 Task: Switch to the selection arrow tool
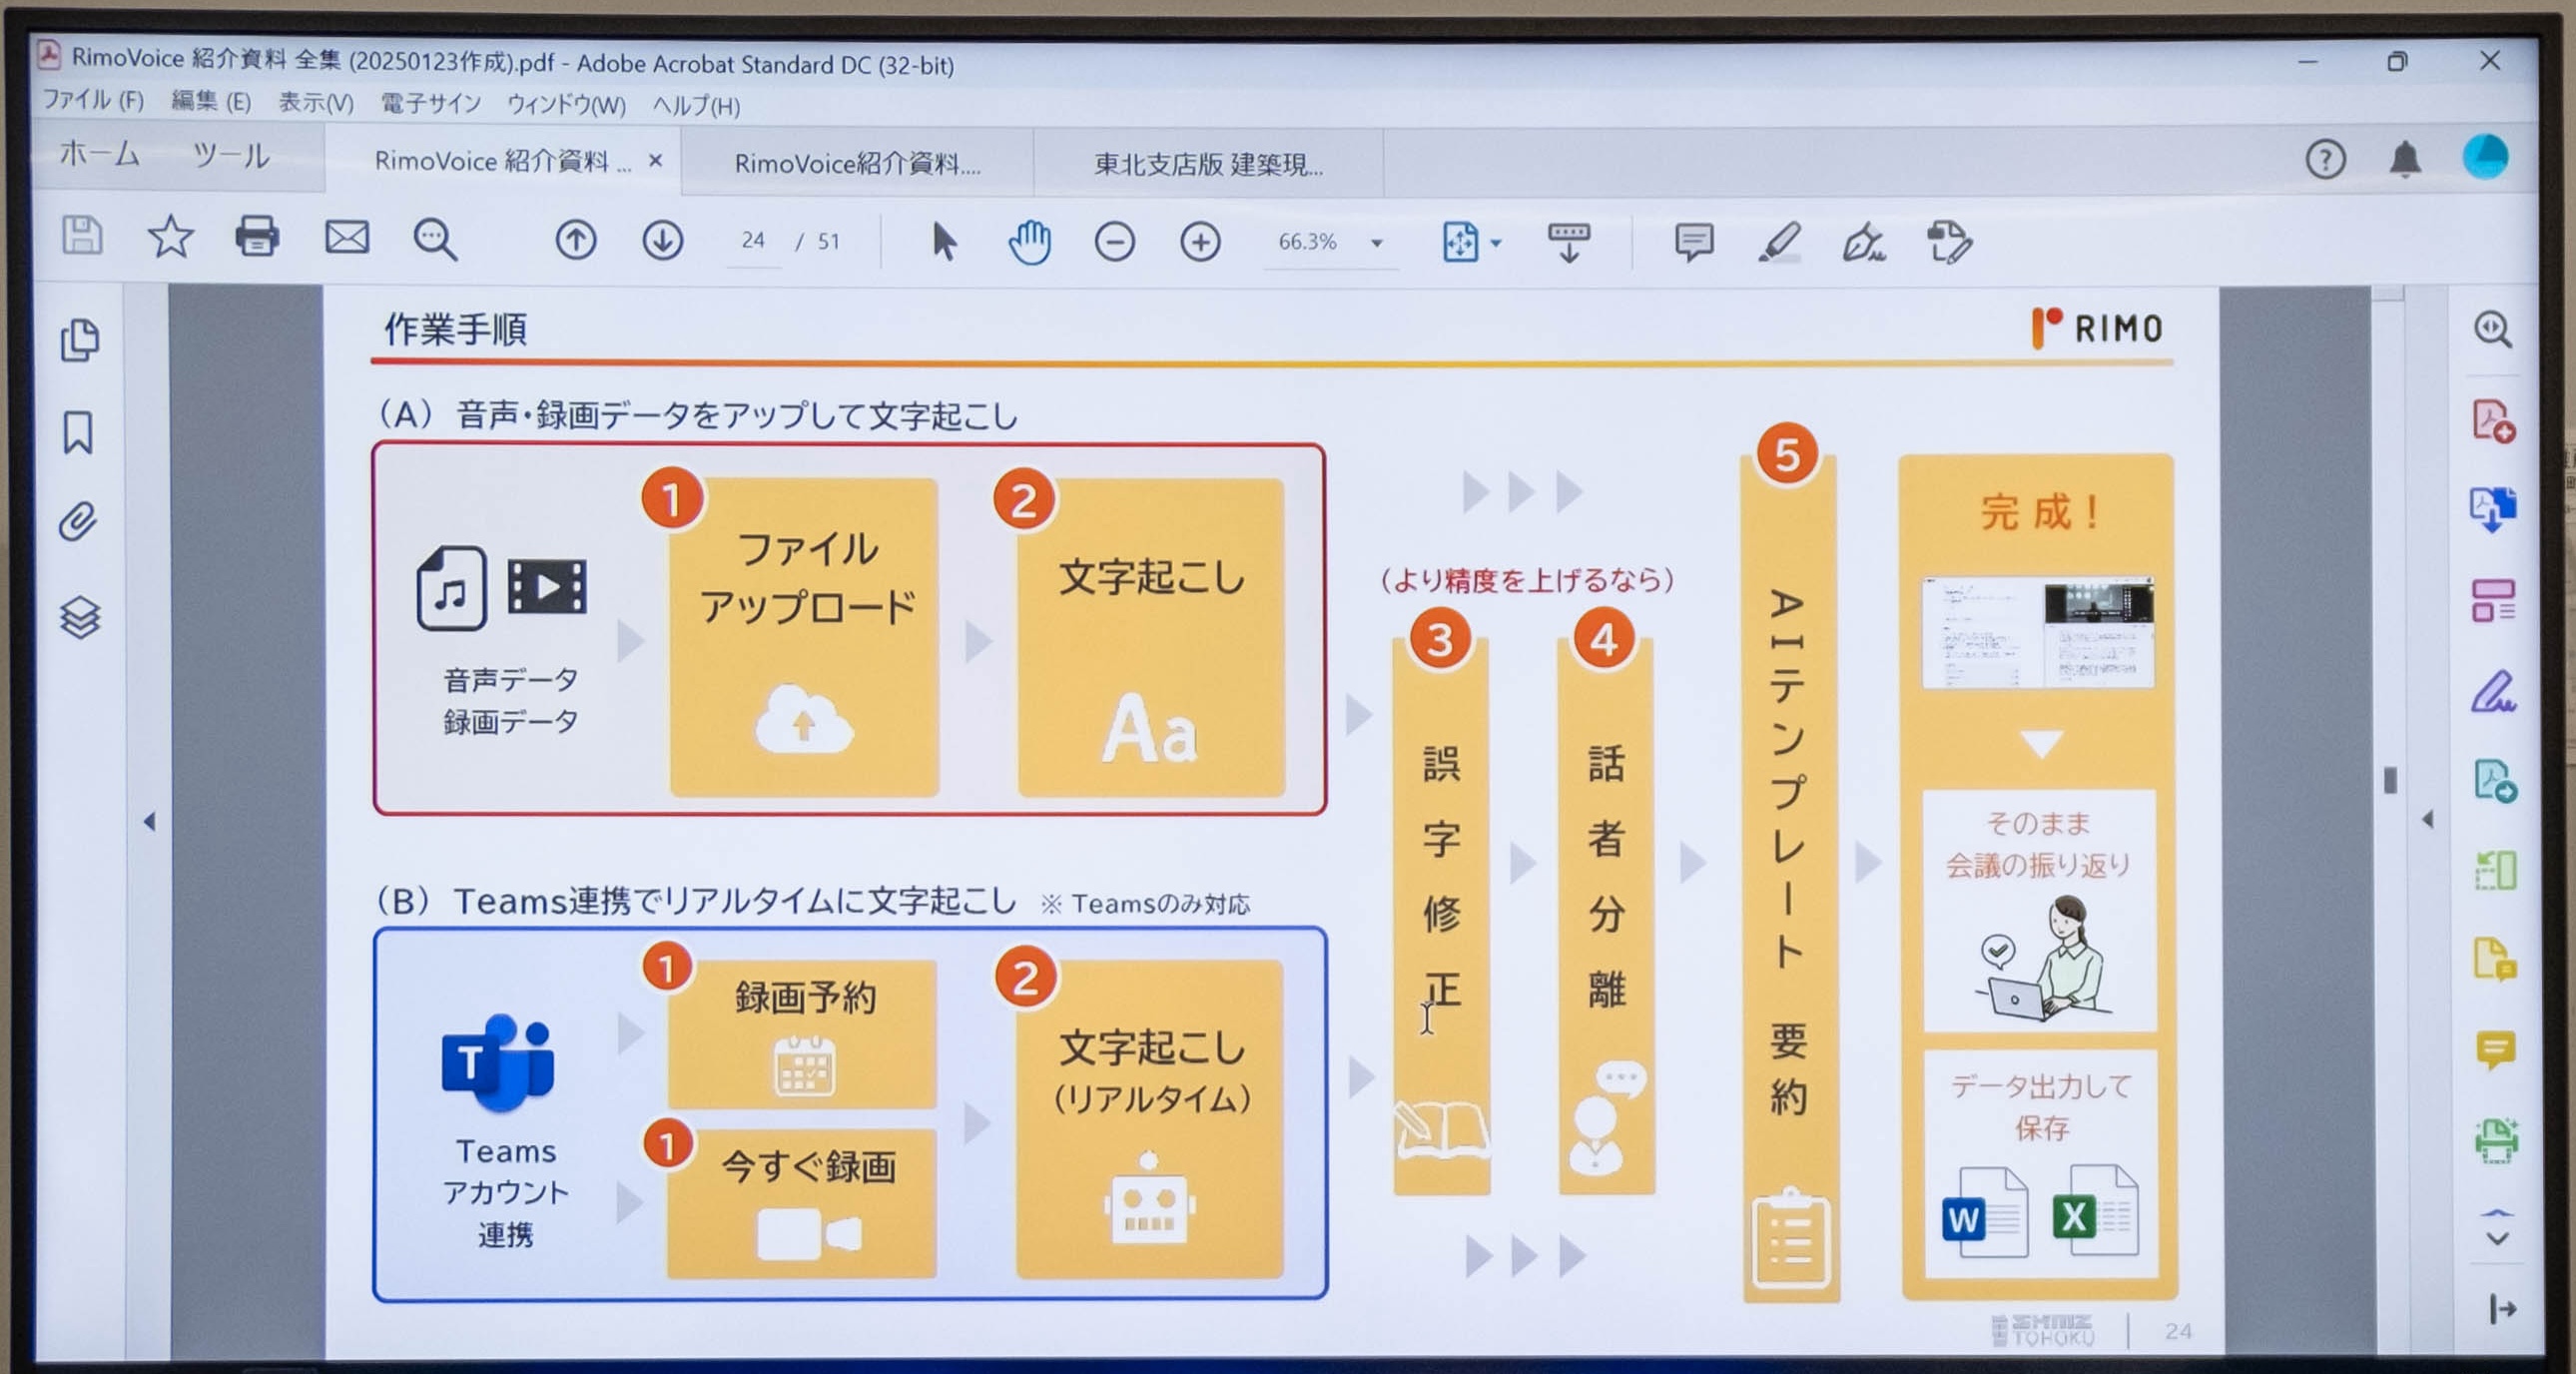click(x=943, y=242)
